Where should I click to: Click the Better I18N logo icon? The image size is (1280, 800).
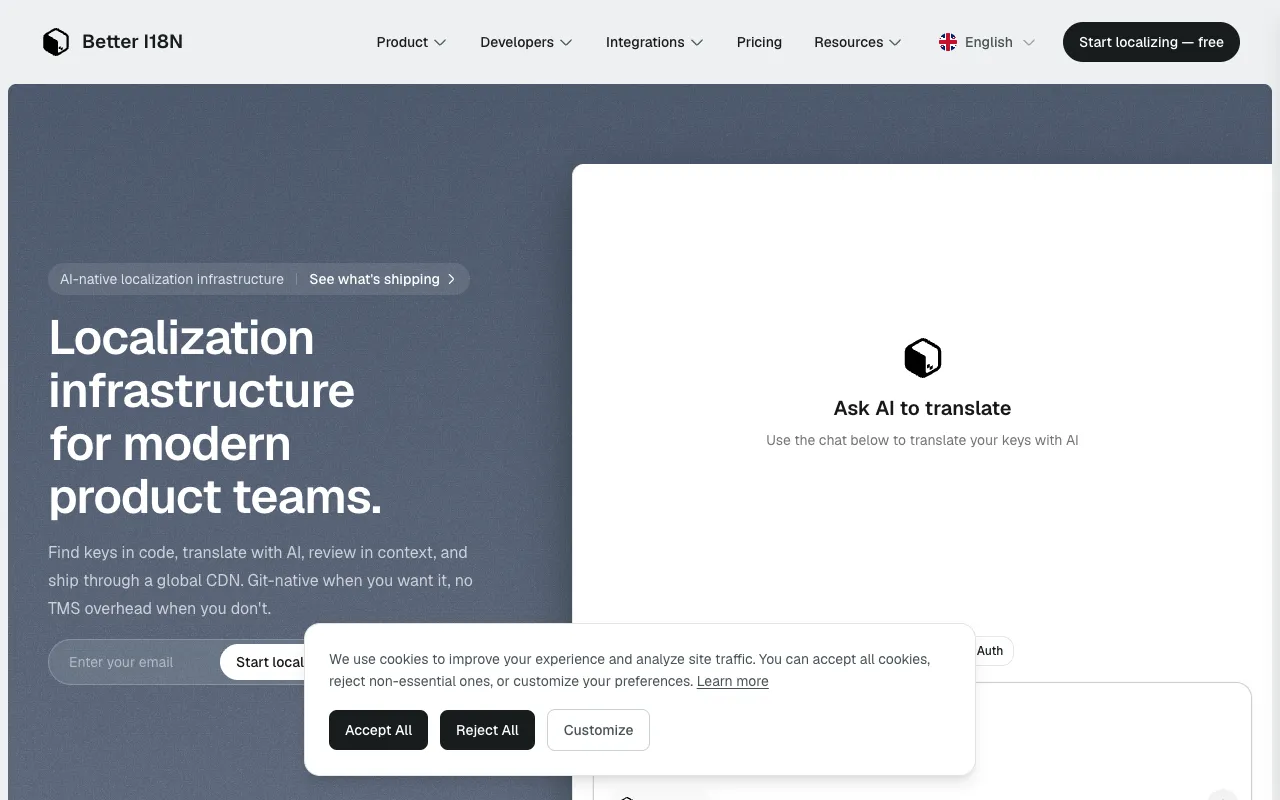click(x=56, y=41)
